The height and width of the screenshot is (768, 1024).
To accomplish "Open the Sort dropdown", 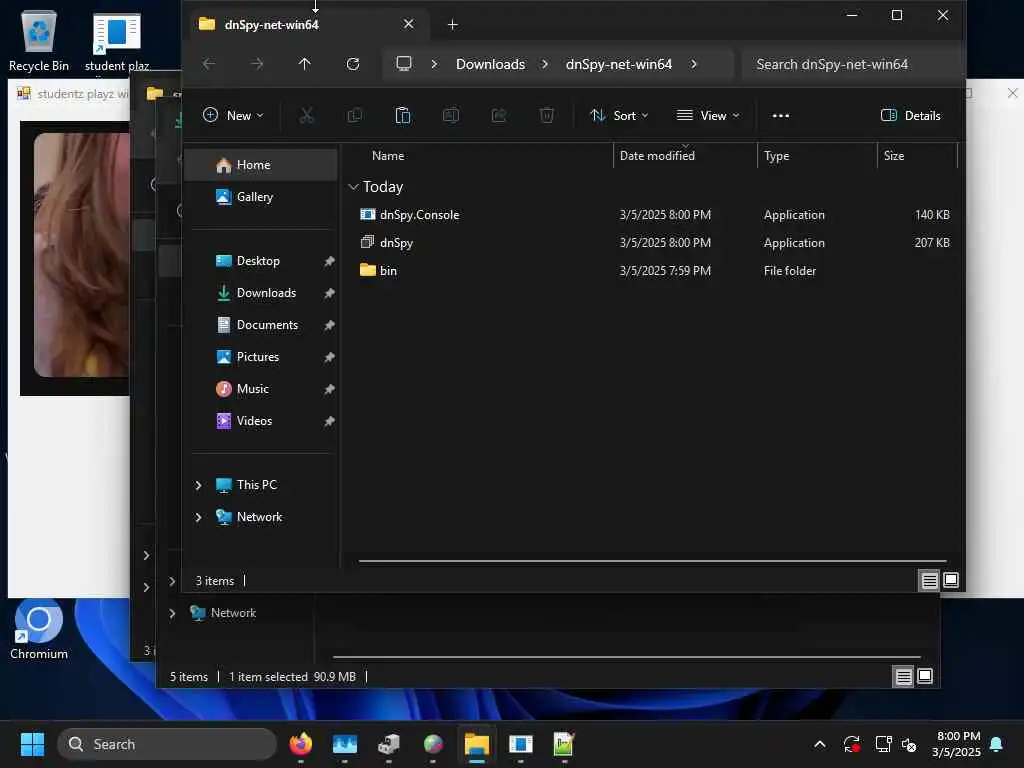I will tap(619, 116).
